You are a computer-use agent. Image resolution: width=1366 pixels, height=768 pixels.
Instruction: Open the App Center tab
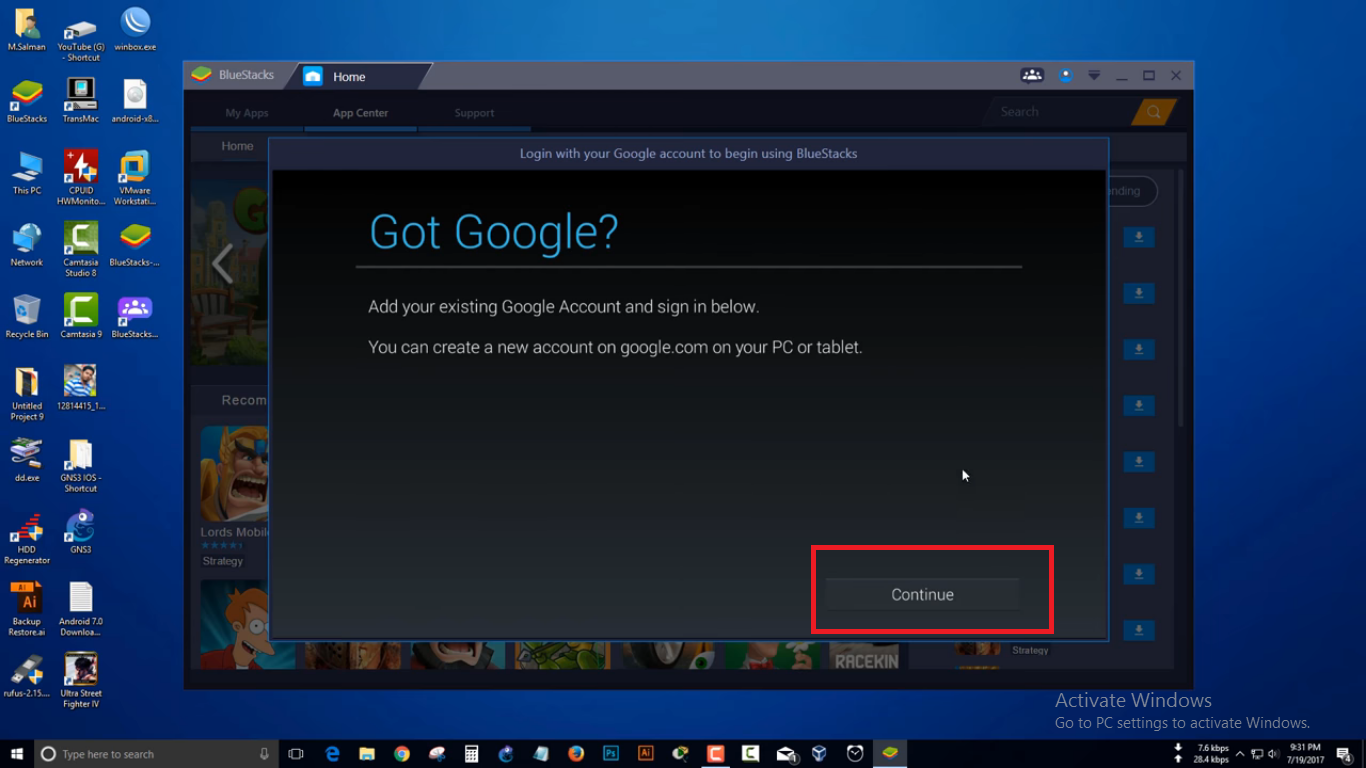click(x=360, y=113)
